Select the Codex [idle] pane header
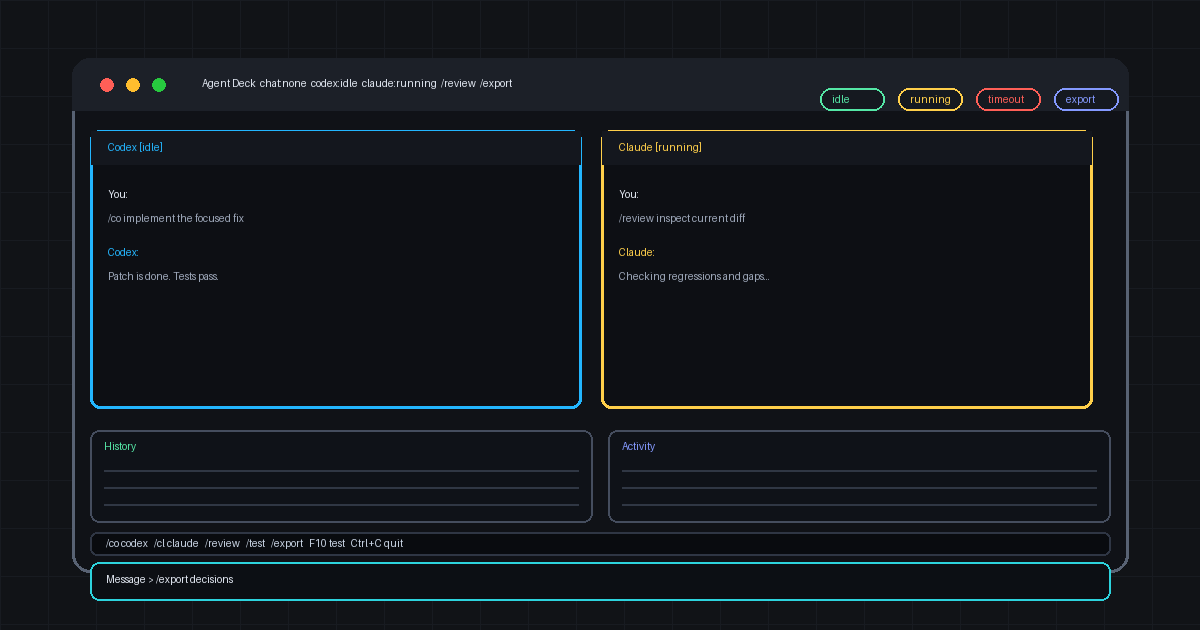 pyautogui.click(x=336, y=148)
